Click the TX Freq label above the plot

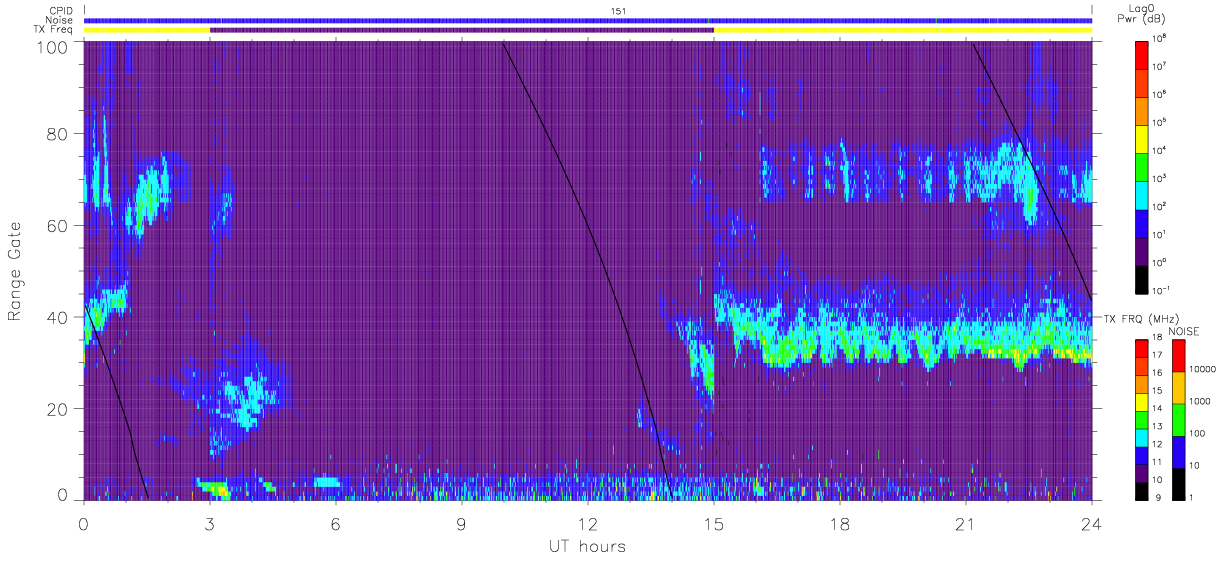point(55,30)
